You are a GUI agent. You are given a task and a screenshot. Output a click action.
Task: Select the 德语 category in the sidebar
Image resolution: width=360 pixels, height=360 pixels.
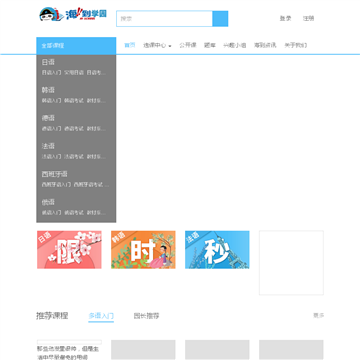click(48, 118)
